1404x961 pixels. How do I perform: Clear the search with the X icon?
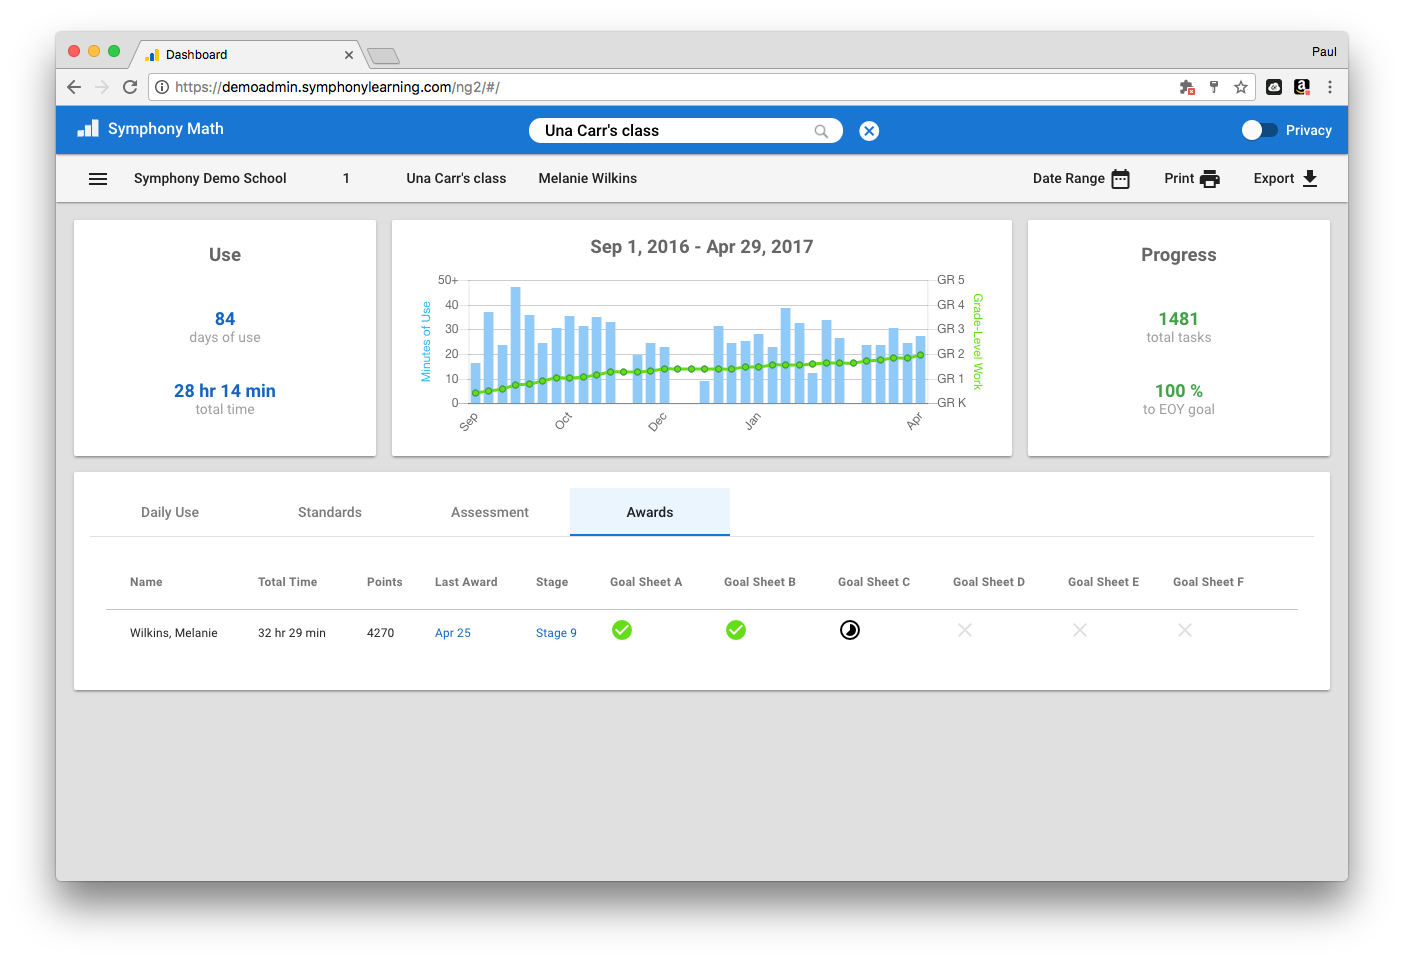click(x=869, y=131)
